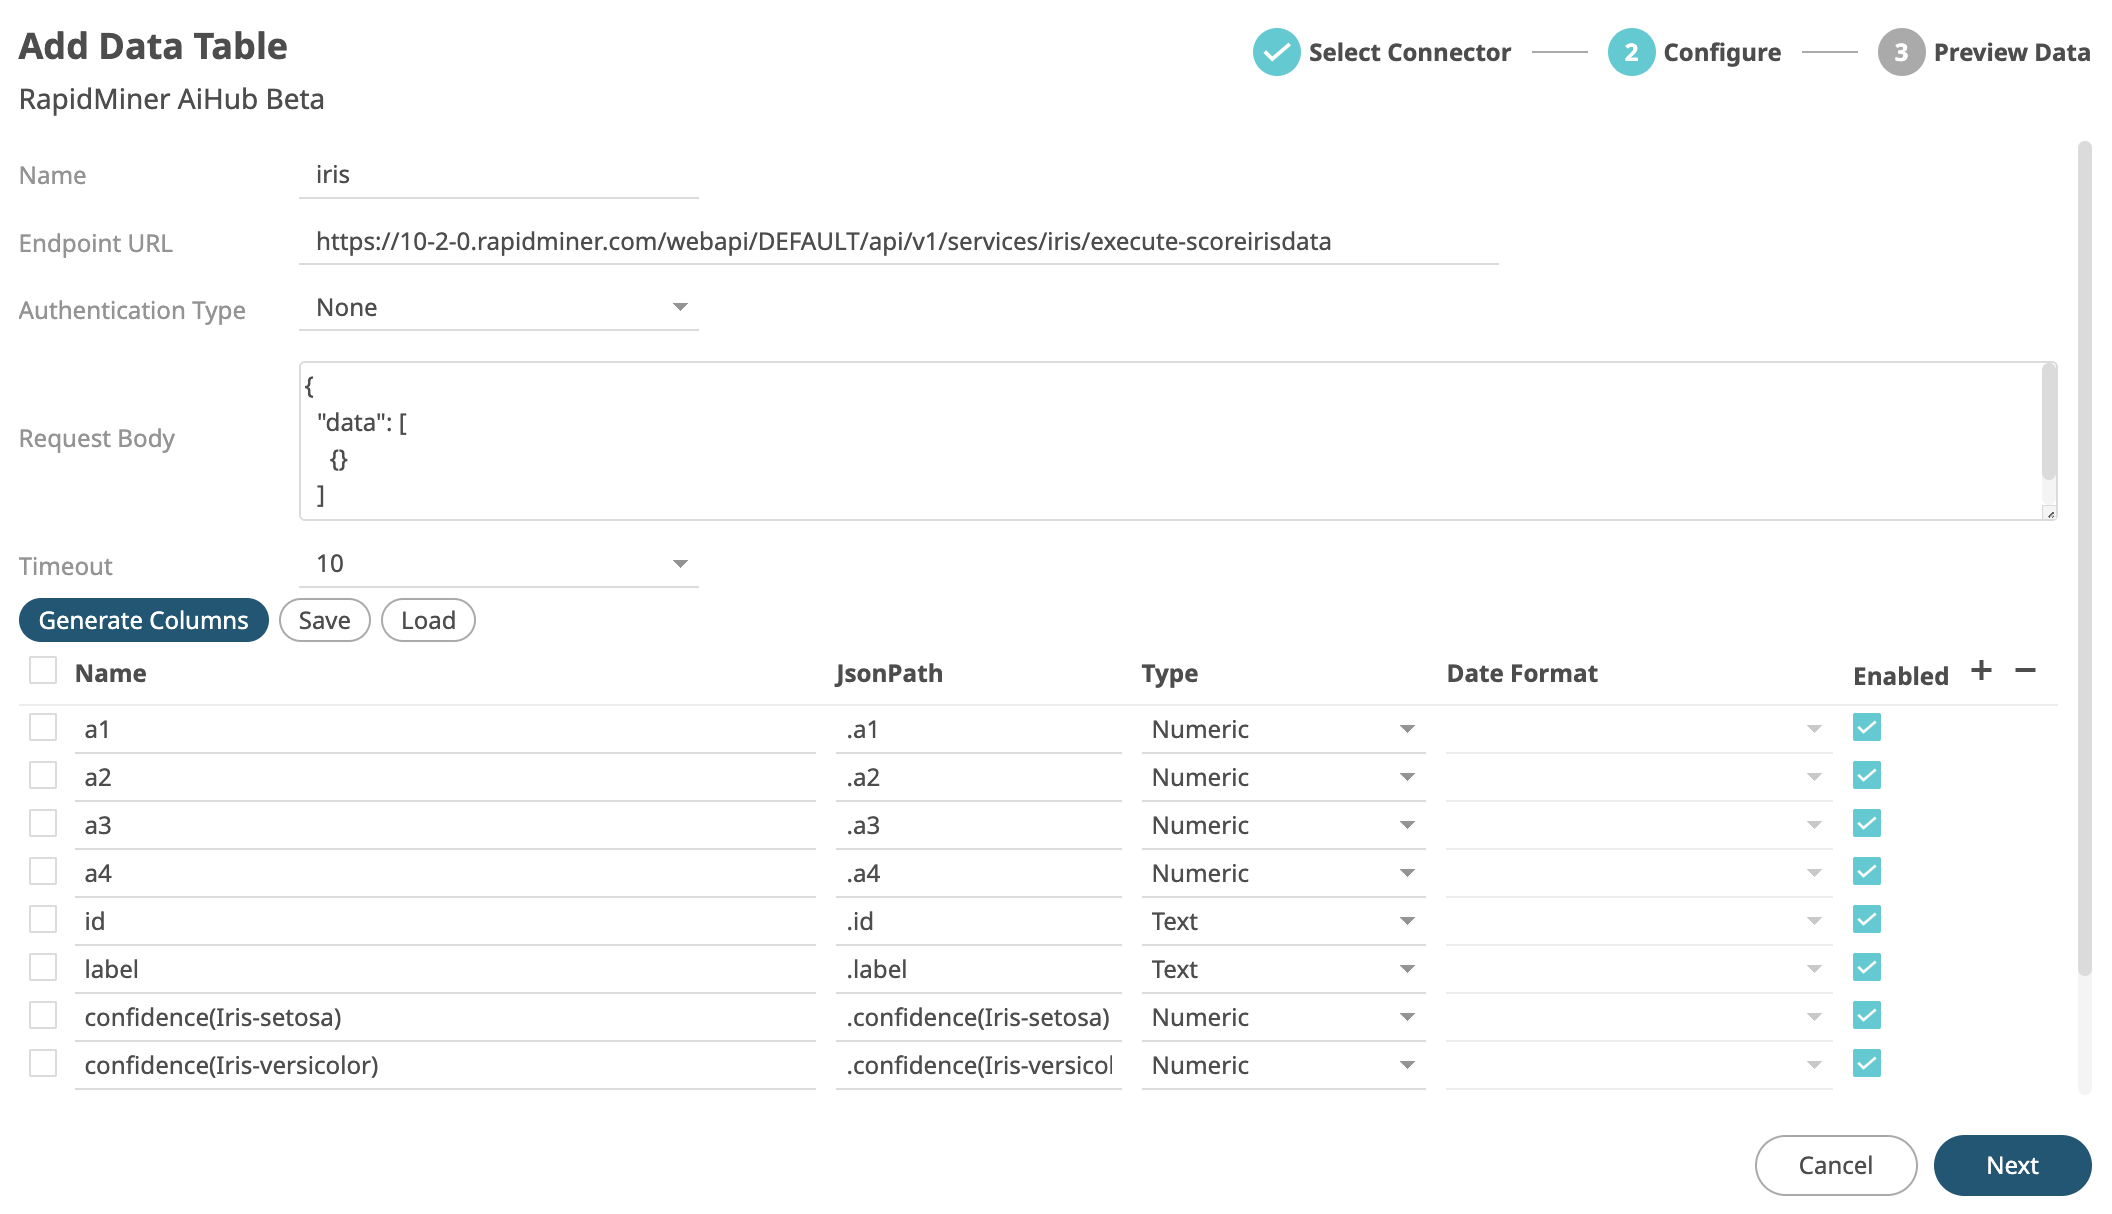Click the minus icon to remove column
Image resolution: width=2112 pixels, height=1214 pixels.
(2026, 670)
